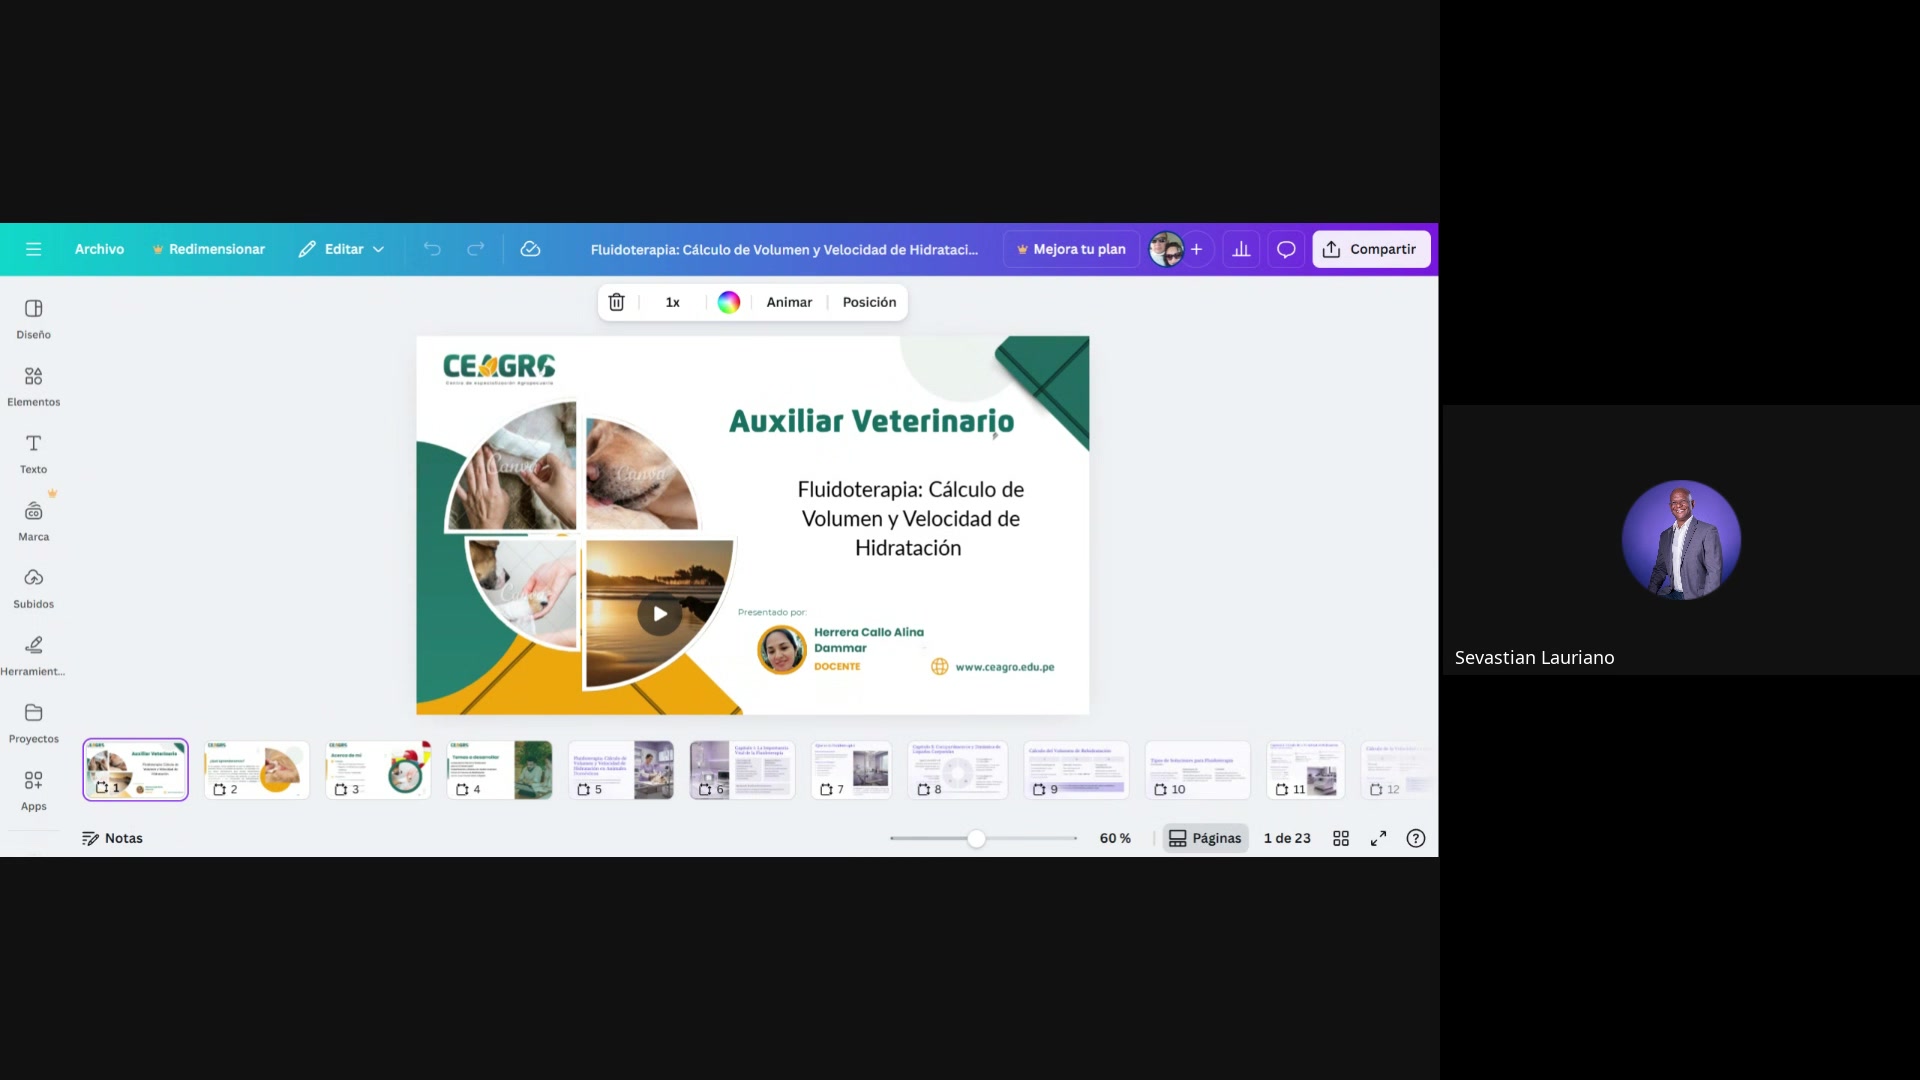Click the undo arrow
Image resolution: width=1920 pixels, height=1080 pixels.
click(432, 249)
